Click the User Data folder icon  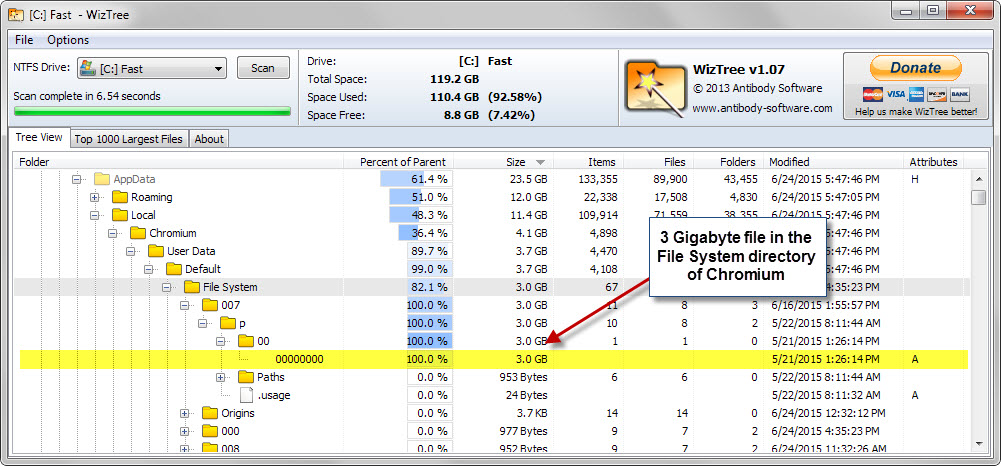156,252
